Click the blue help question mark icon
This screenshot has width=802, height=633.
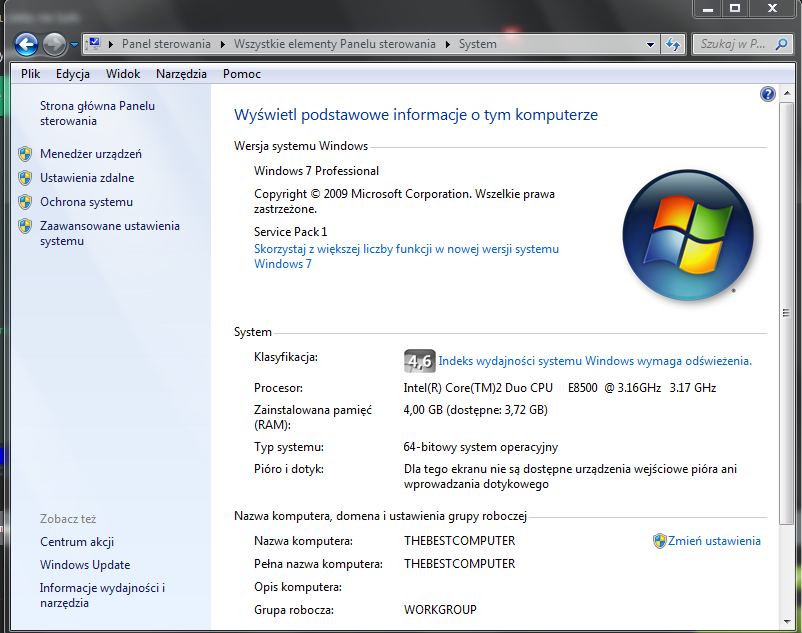(x=768, y=94)
